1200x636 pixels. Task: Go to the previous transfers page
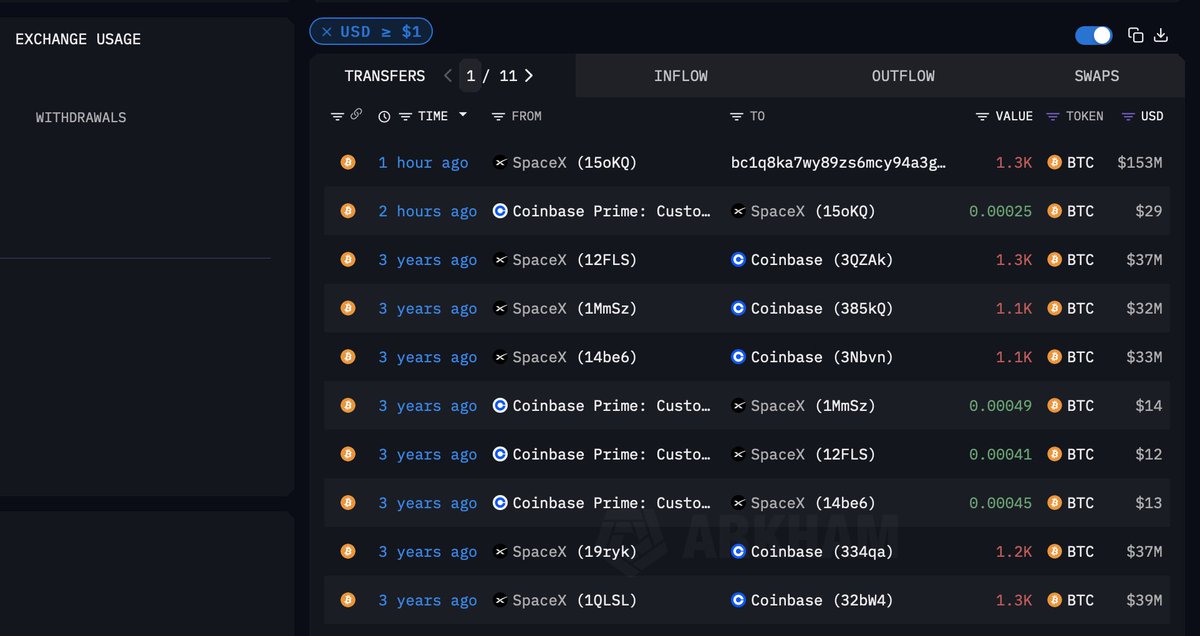tap(448, 76)
